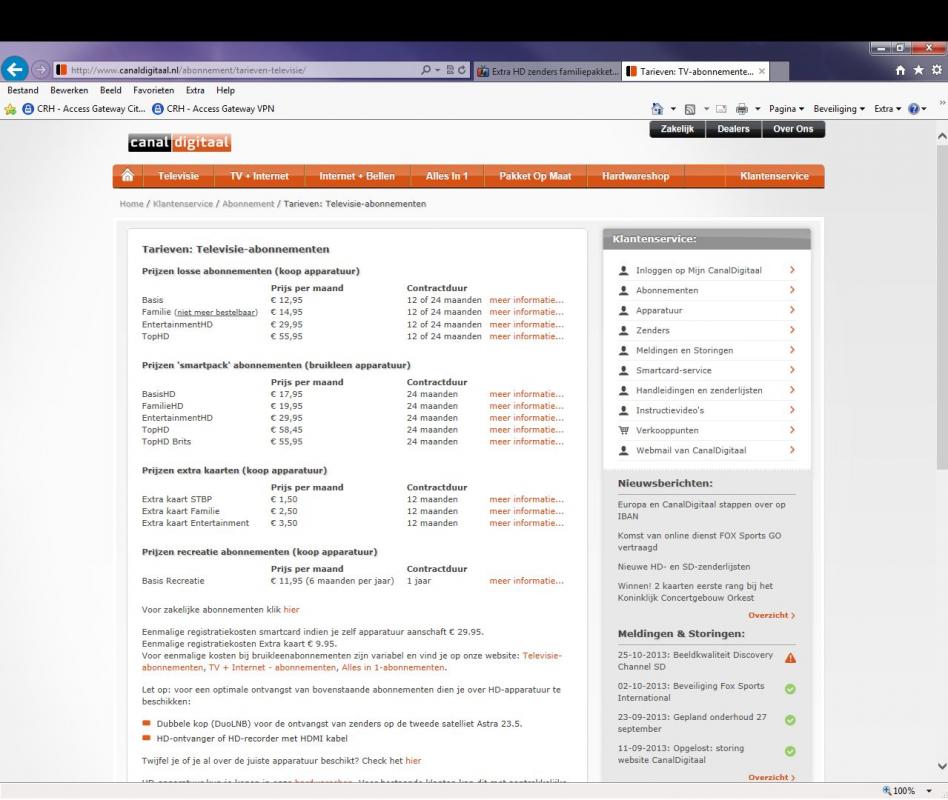Close the Tarieven: TV-abonnementen tab
This screenshot has height=800, width=948.
[x=762, y=71]
